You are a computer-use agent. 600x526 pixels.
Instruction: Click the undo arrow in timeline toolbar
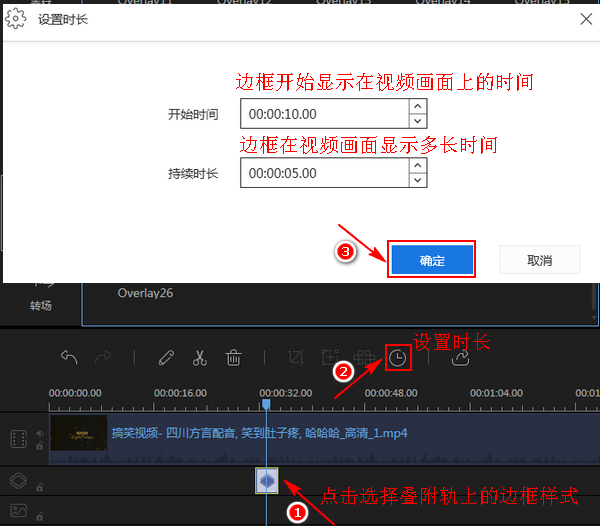(x=69, y=357)
